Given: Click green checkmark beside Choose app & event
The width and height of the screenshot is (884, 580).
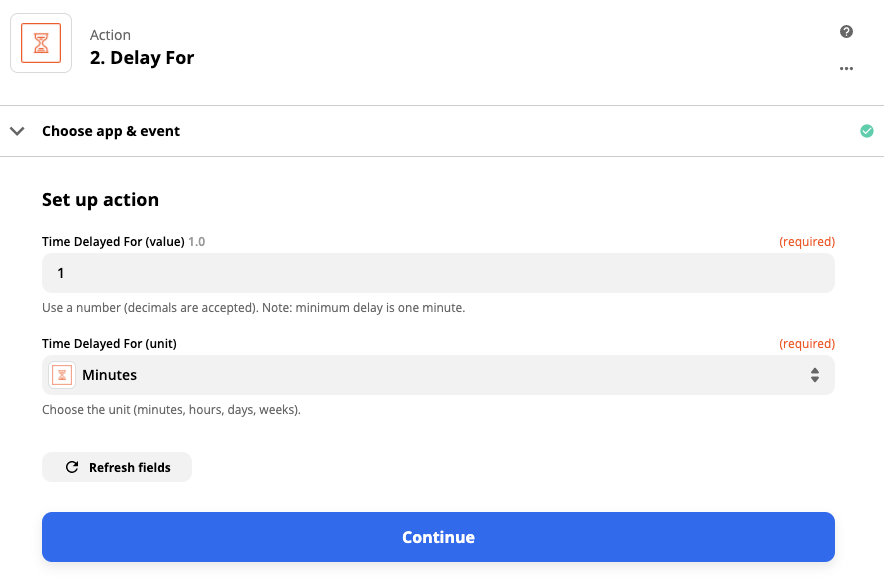Looking at the screenshot, I should (x=866, y=131).
